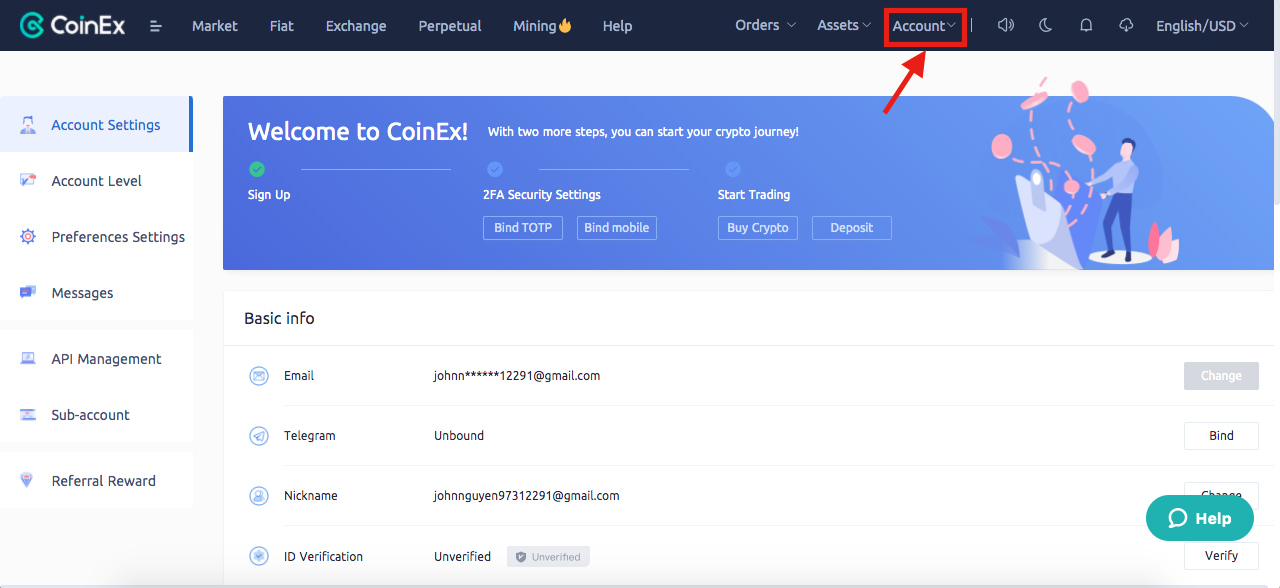Open the hamburger menu next to logo
Image resolution: width=1280 pixels, height=588 pixels.
tap(156, 26)
